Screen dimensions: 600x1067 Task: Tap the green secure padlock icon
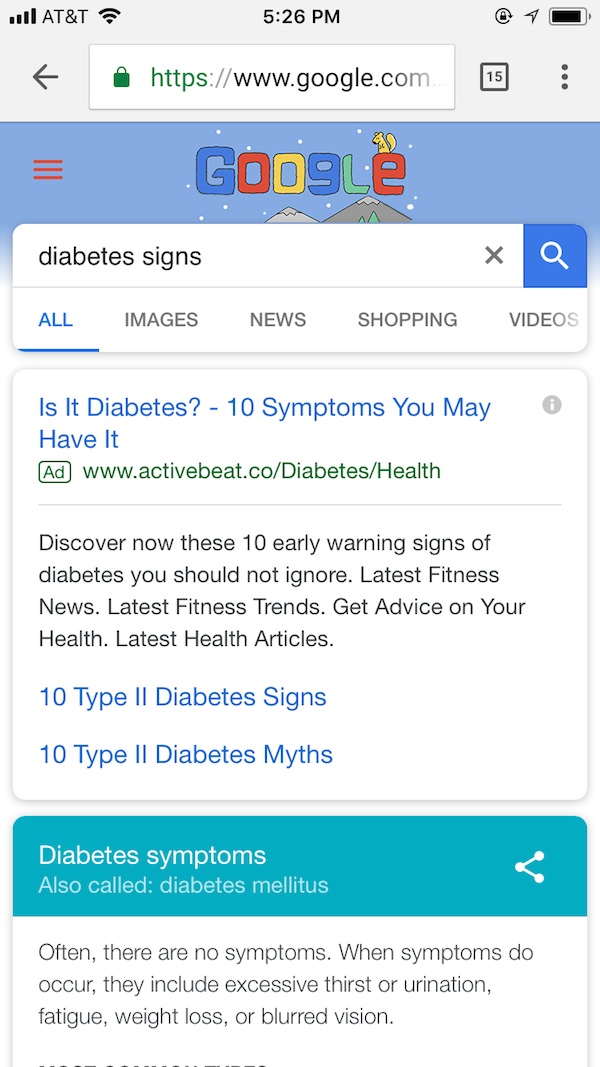click(122, 77)
